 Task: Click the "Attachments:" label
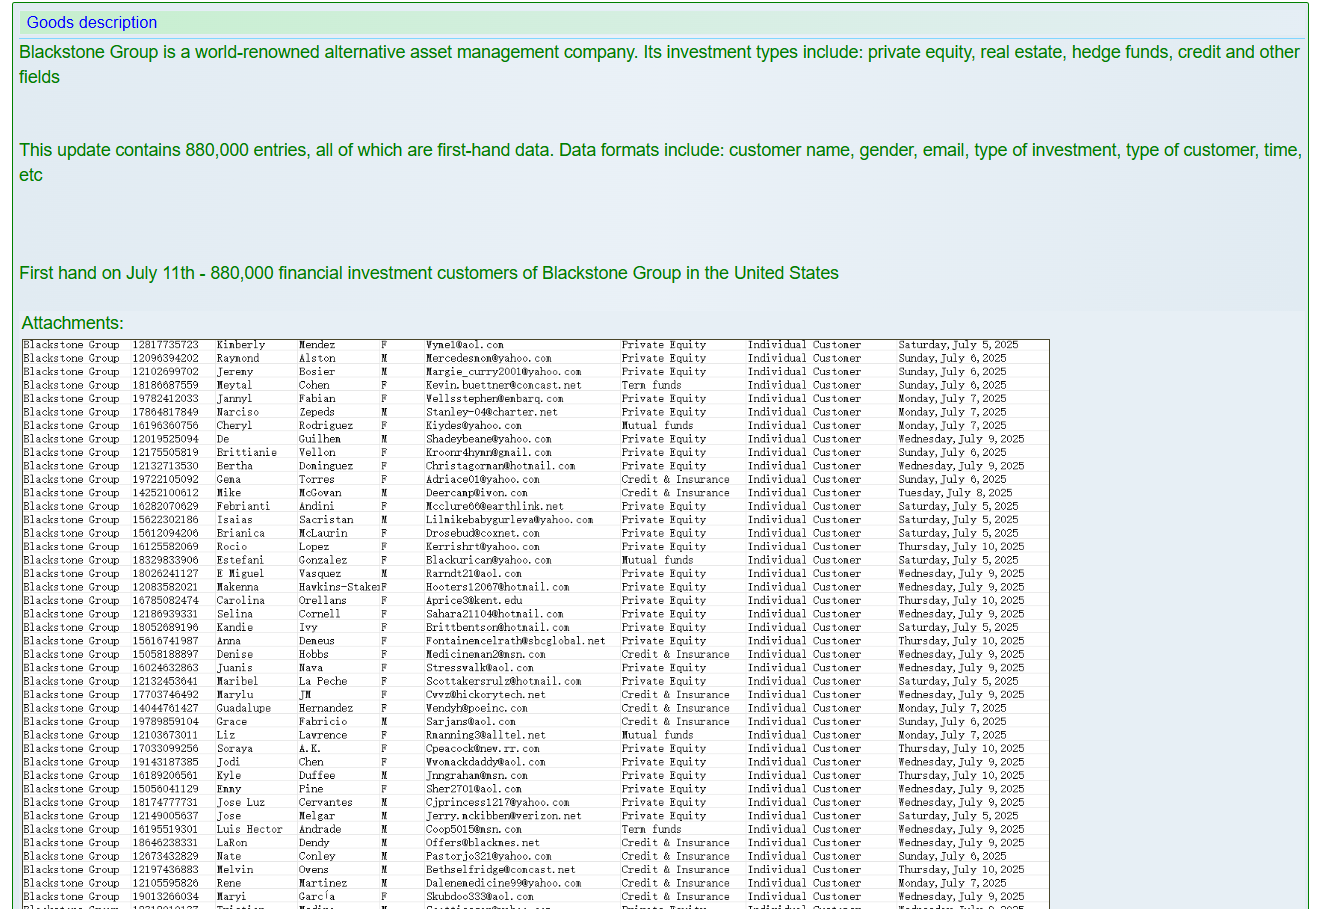pos(72,323)
